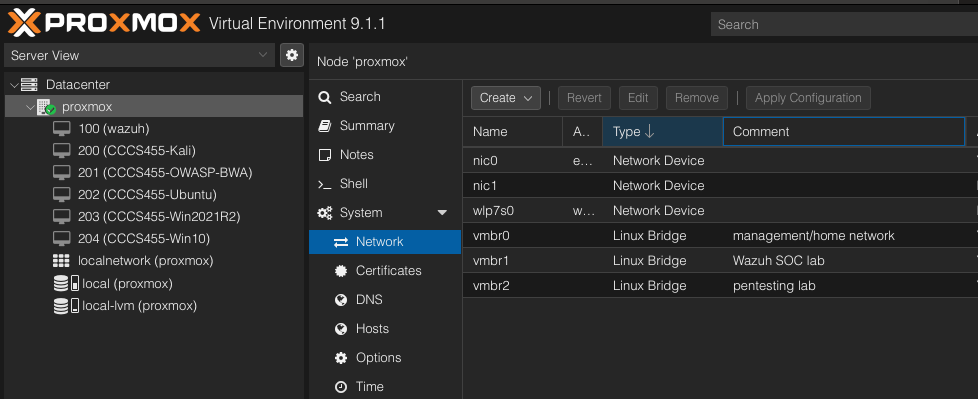Select the nic1 row name
This screenshot has width=978, height=399.
[485, 186]
